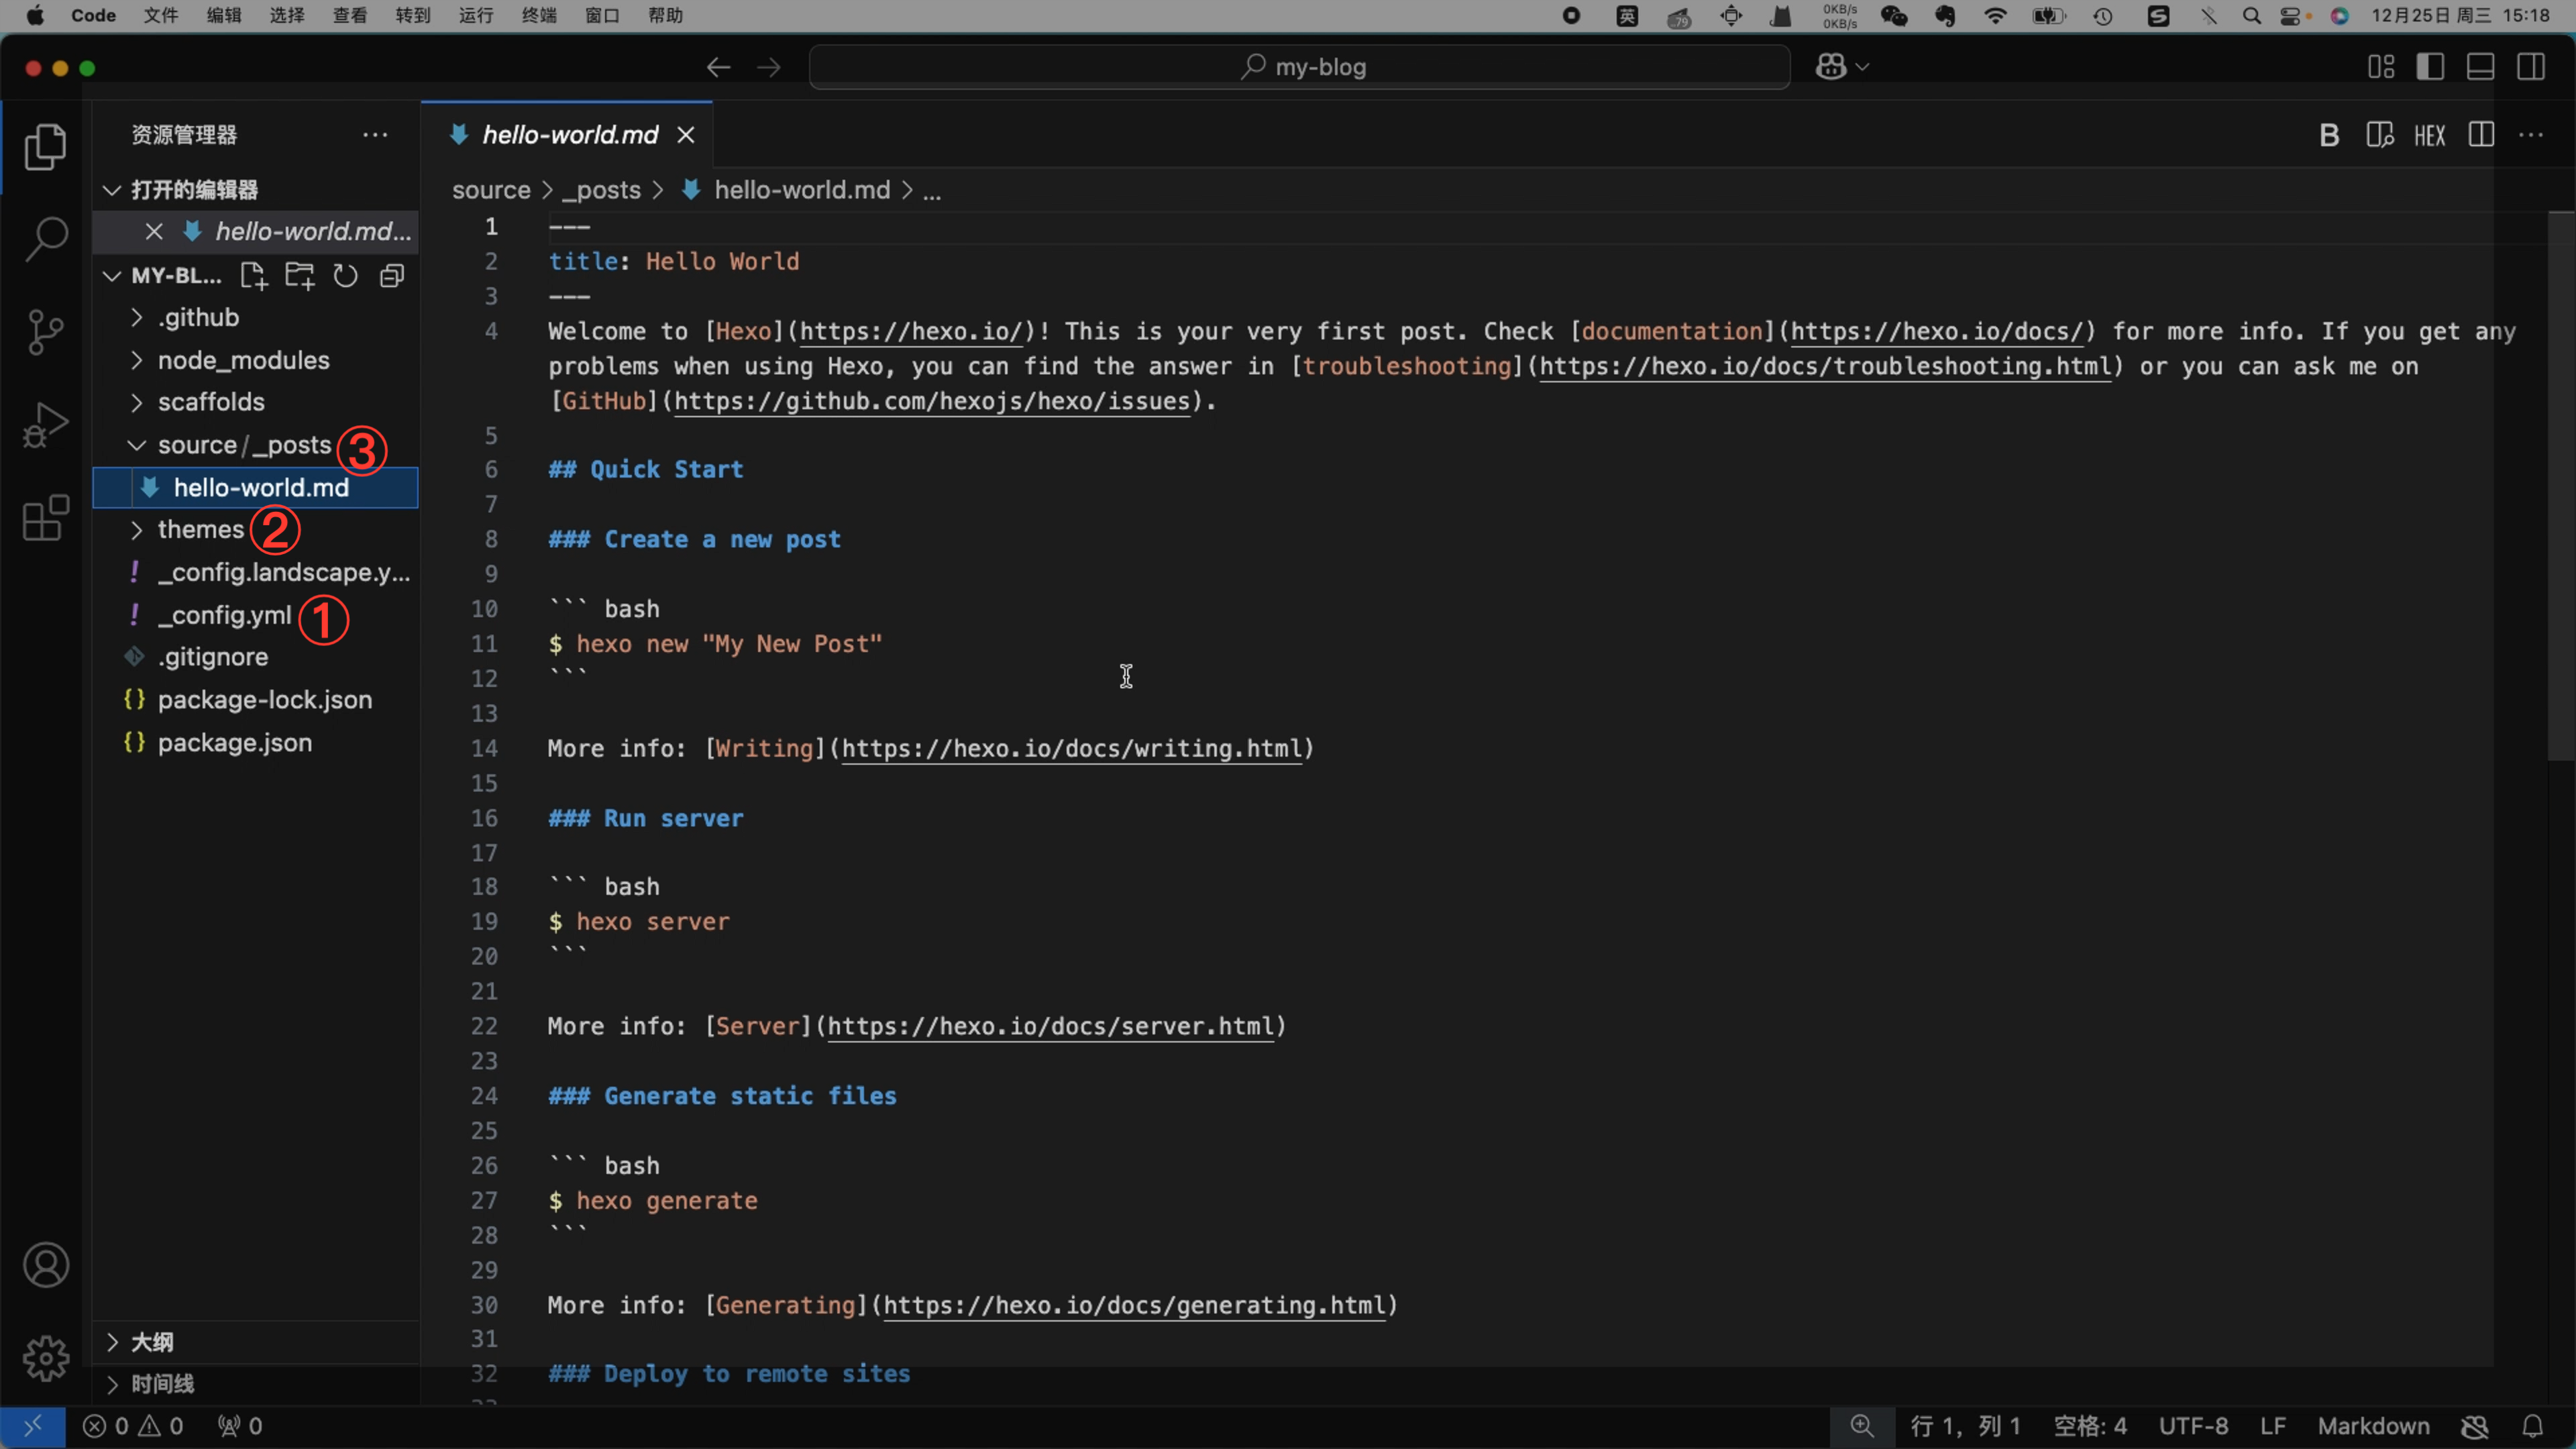Click the _posts breadcrumb segment
The width and height of the screenshot is (2576, 1449).
602,190
